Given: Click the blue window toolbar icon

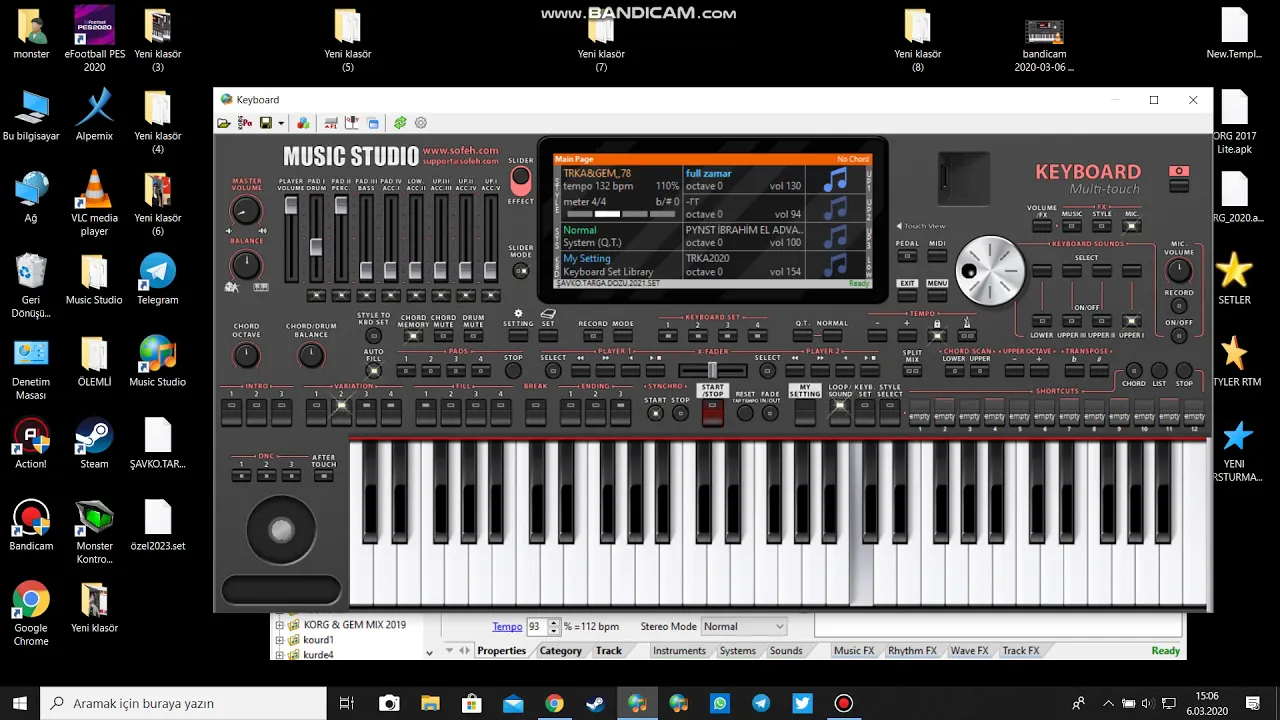Looking at the screenshot, I should pyautogui.click(x=373, y=123).
